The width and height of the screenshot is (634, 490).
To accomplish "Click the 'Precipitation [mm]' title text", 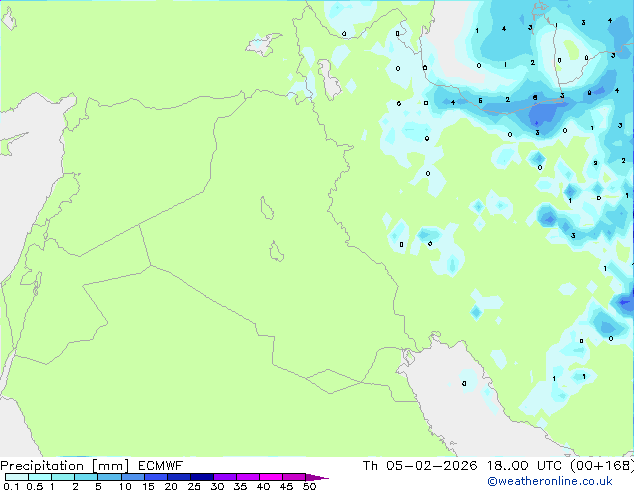I will [x=65, y=466].
